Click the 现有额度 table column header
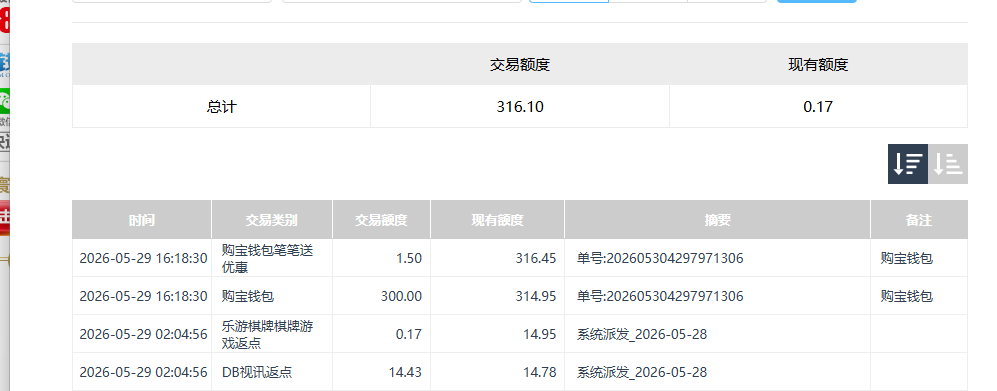Screen dimensions: 997x391 (497, 220)
